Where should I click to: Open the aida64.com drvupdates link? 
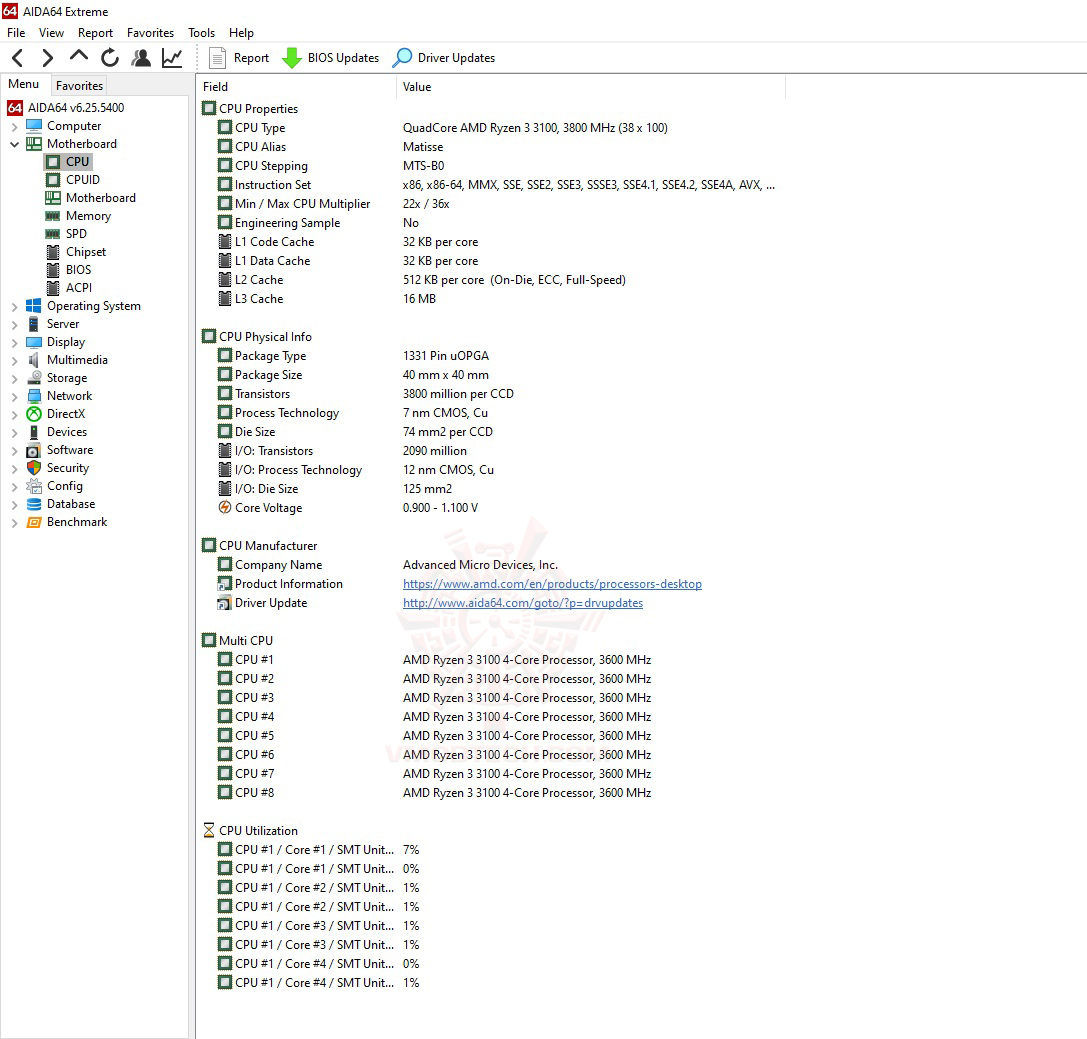[x=523, y=603]
